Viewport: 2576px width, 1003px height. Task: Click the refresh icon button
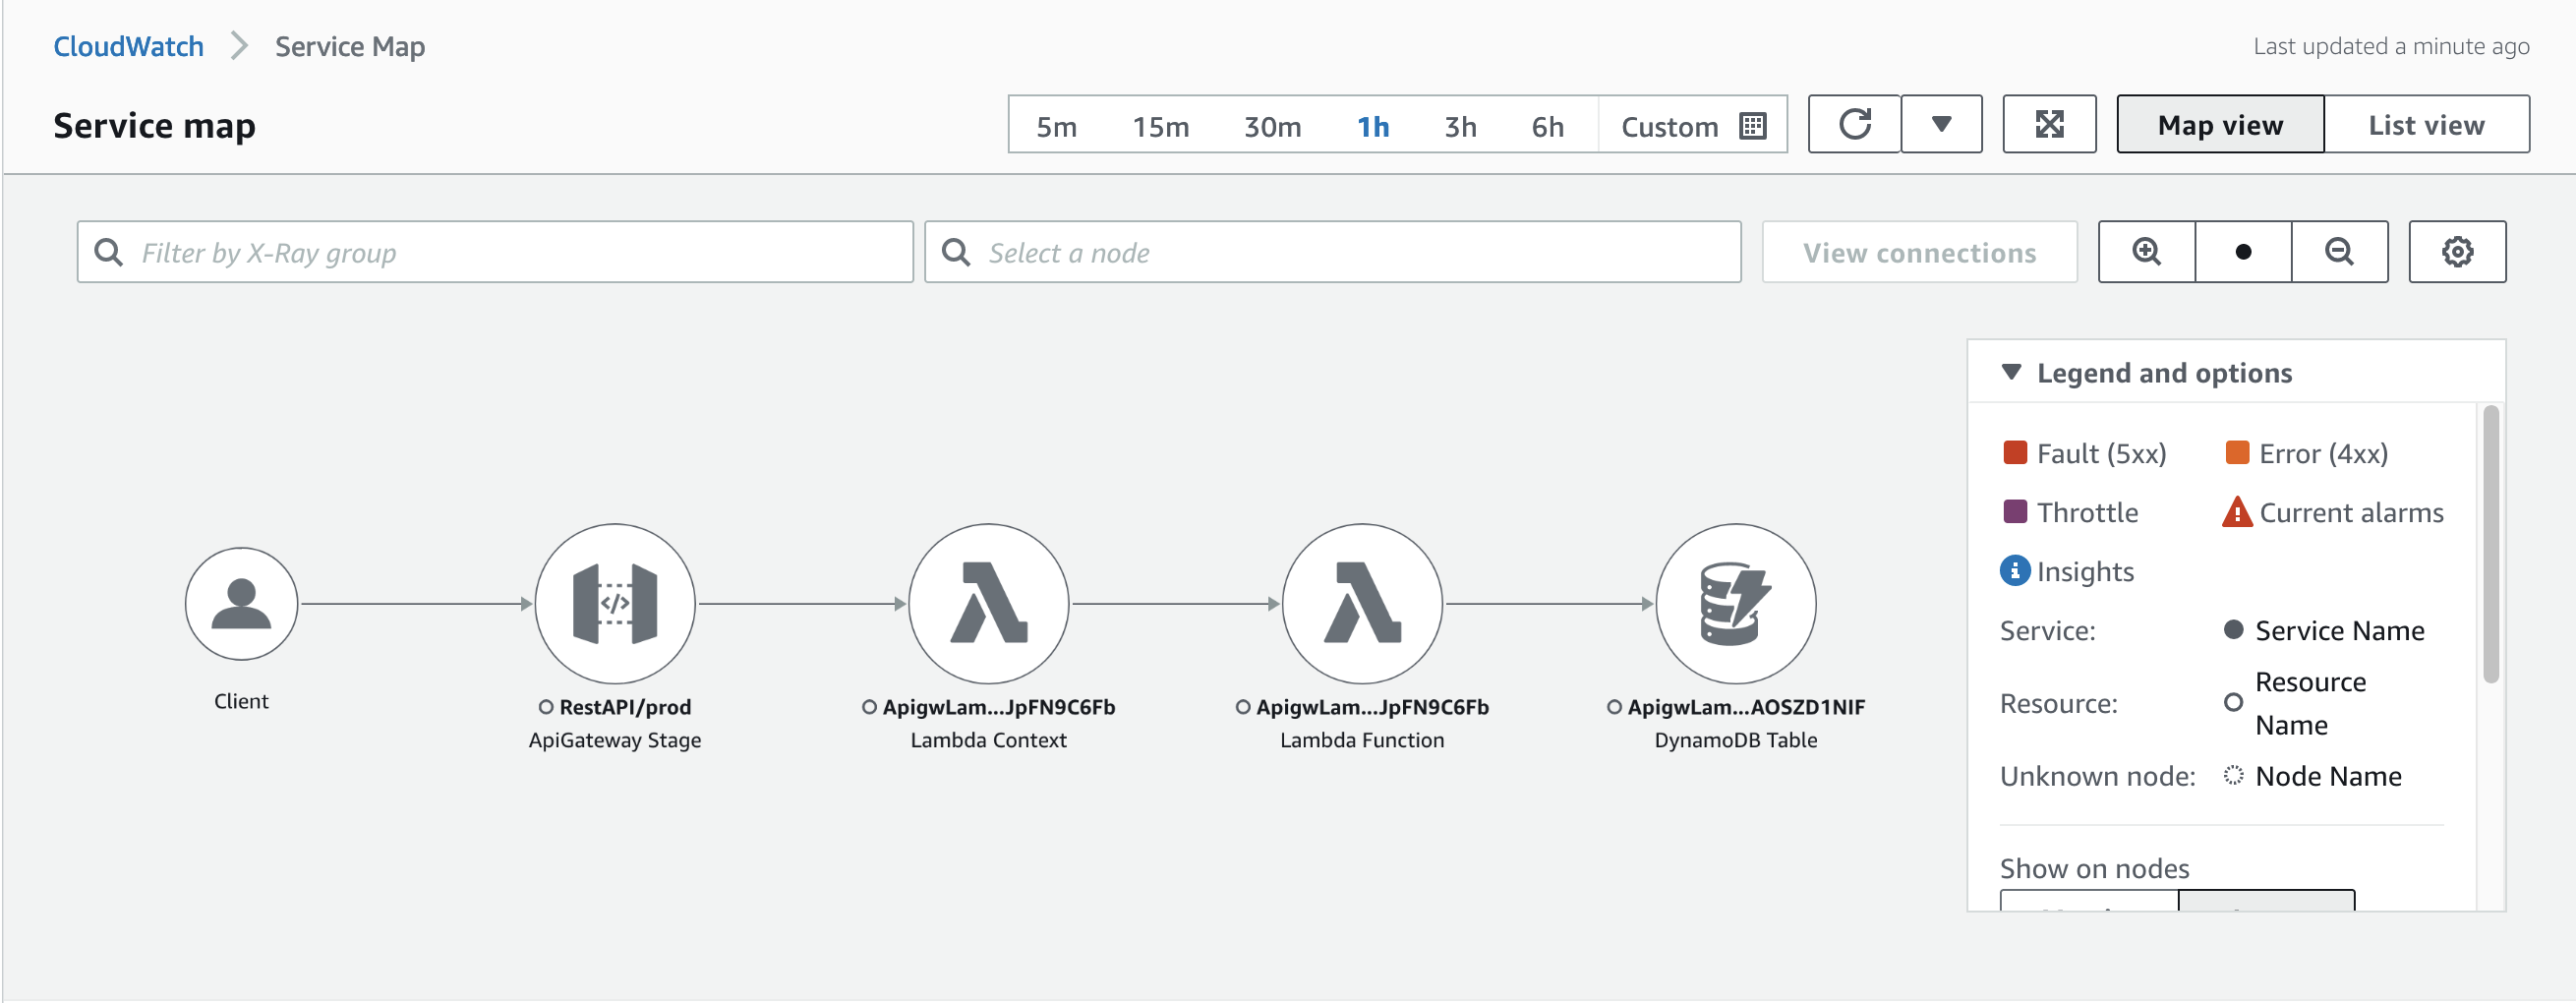pos(1854,124)
